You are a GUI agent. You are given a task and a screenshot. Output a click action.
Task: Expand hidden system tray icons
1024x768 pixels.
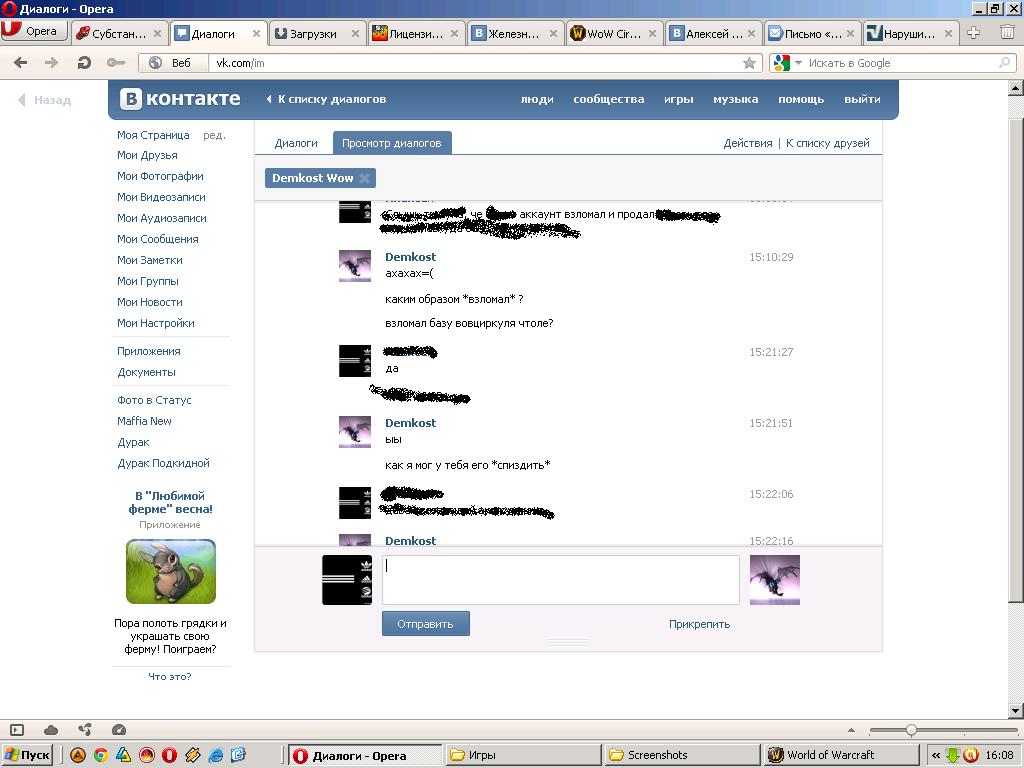click(x=935, y=755)
